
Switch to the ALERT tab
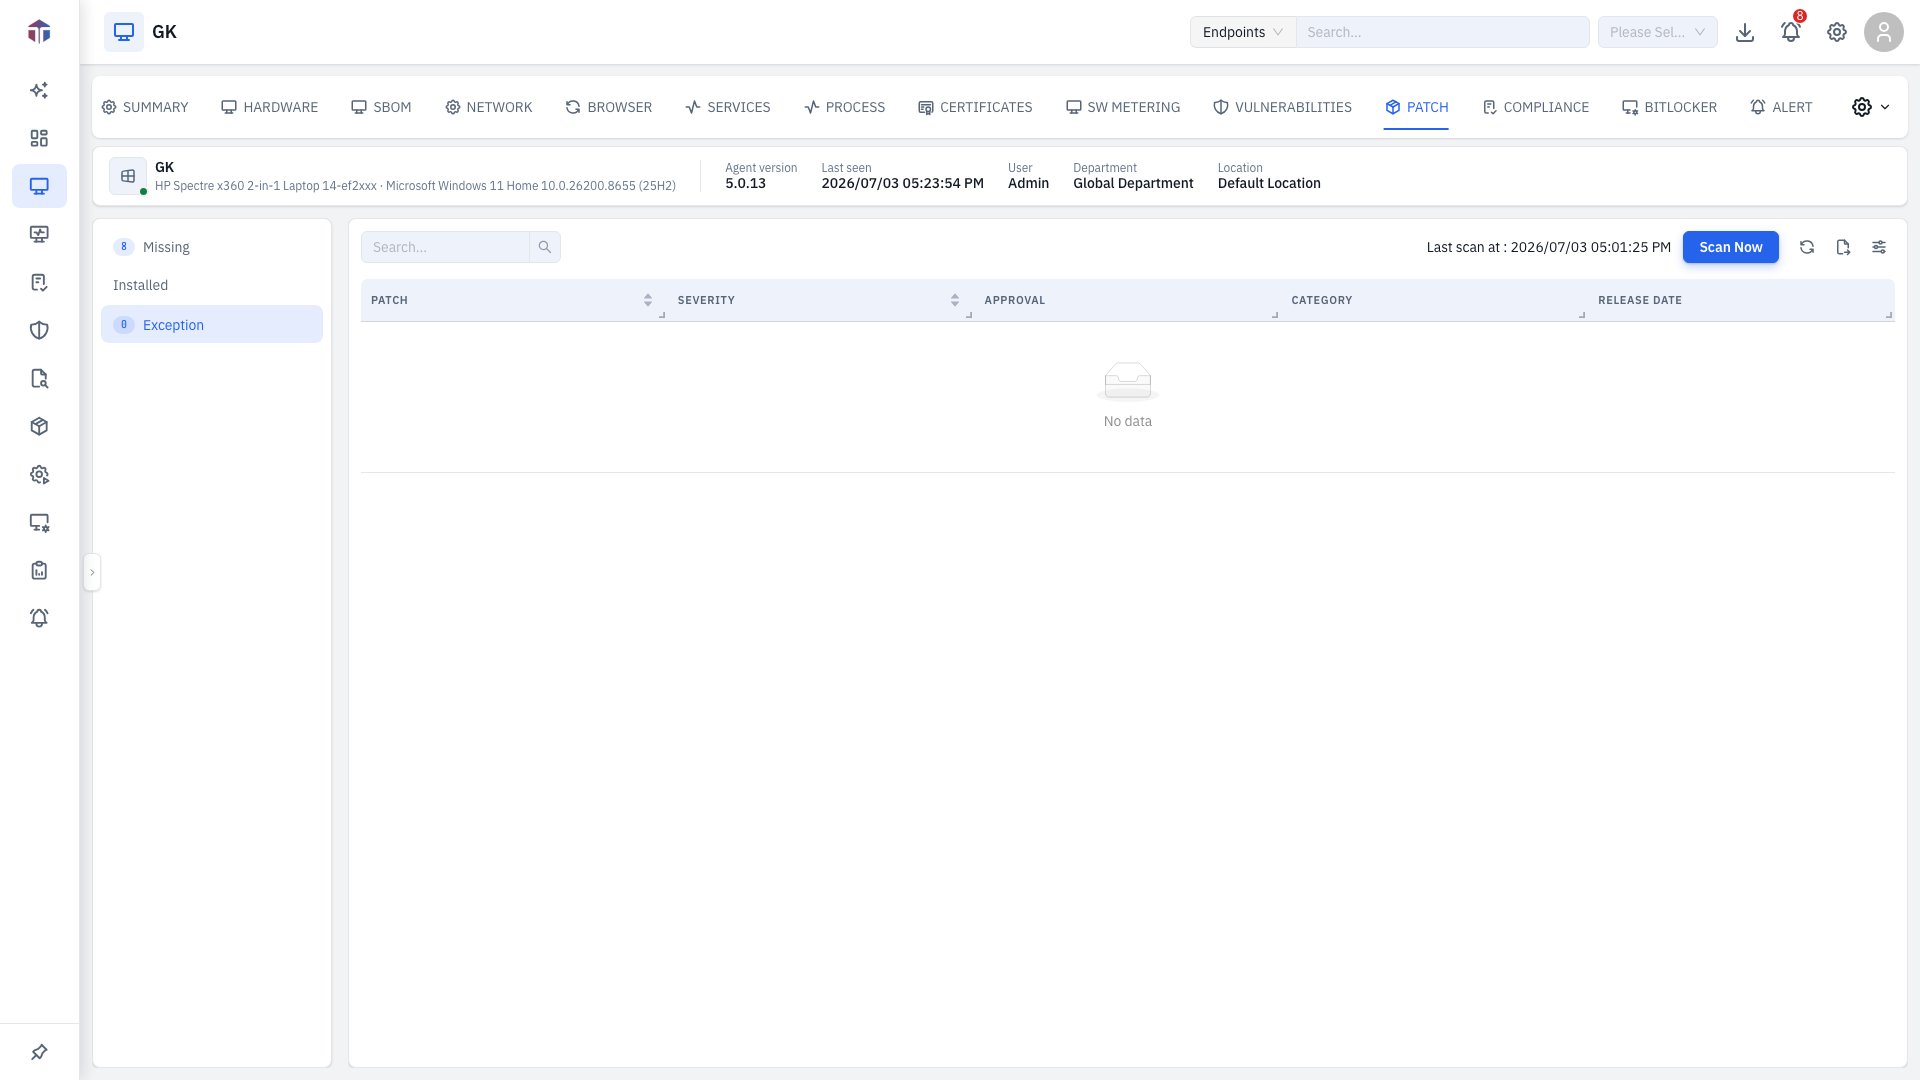[1781, 107]
